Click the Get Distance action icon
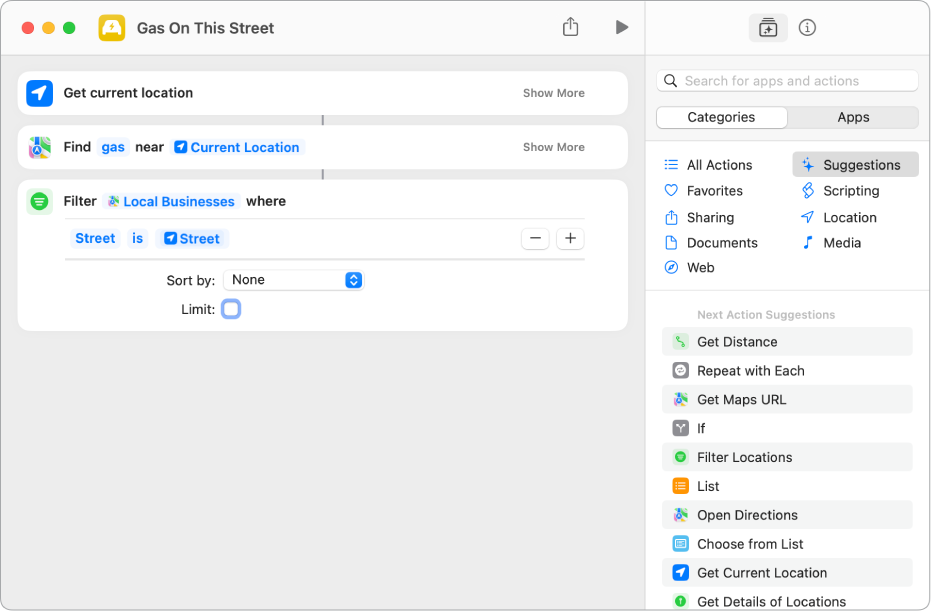932x612 pixels. (x=680, y=342)
